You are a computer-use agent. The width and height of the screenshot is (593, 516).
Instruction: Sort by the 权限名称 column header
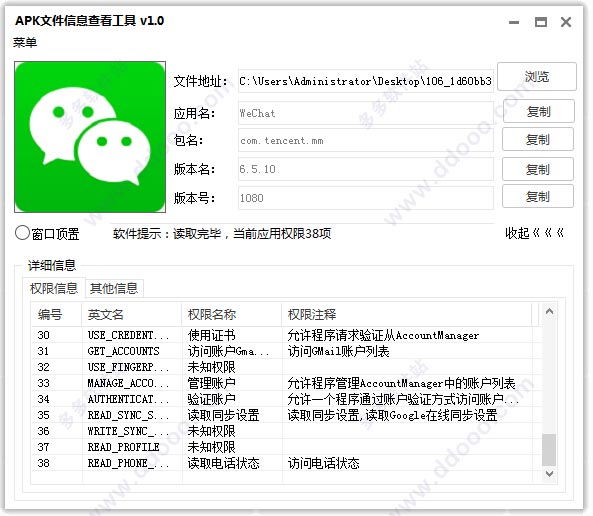point(231,314)
